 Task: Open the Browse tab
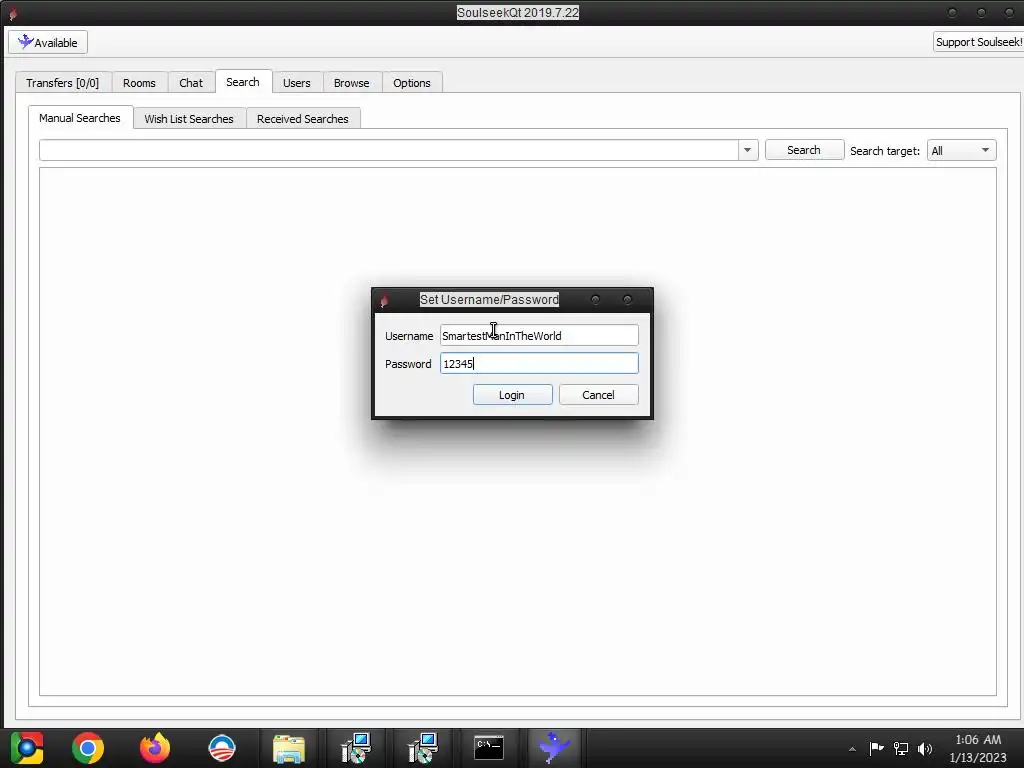(x=351, y=83)
